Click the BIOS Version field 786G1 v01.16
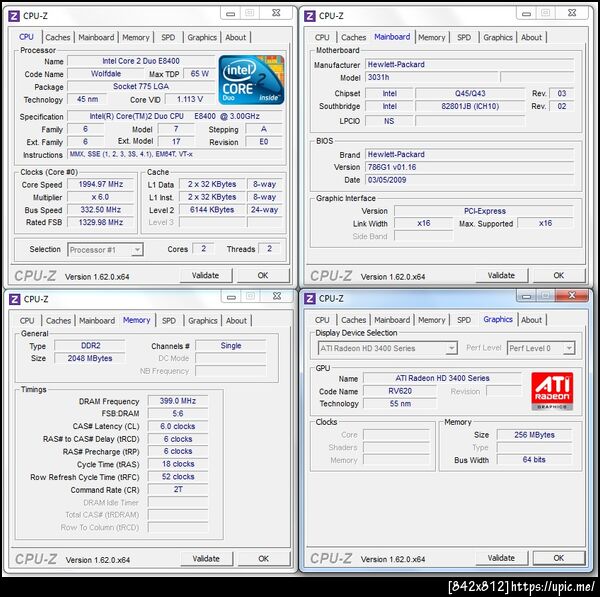Viewport: 600px width, 597px height. (x=469, y=167)
